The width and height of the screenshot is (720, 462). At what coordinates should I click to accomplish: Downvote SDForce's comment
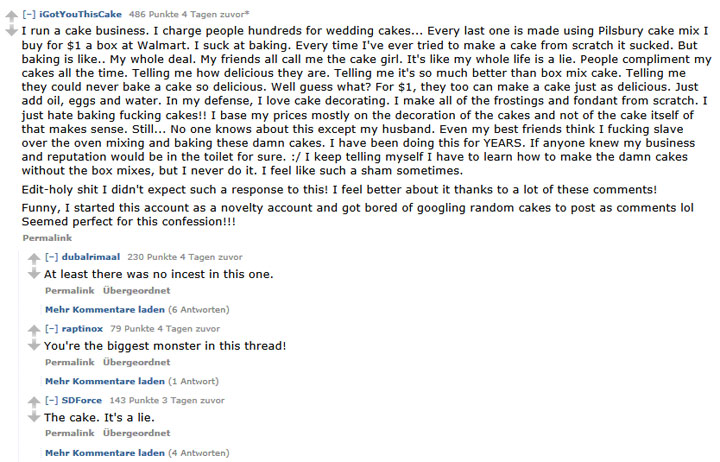pos(35,415)
